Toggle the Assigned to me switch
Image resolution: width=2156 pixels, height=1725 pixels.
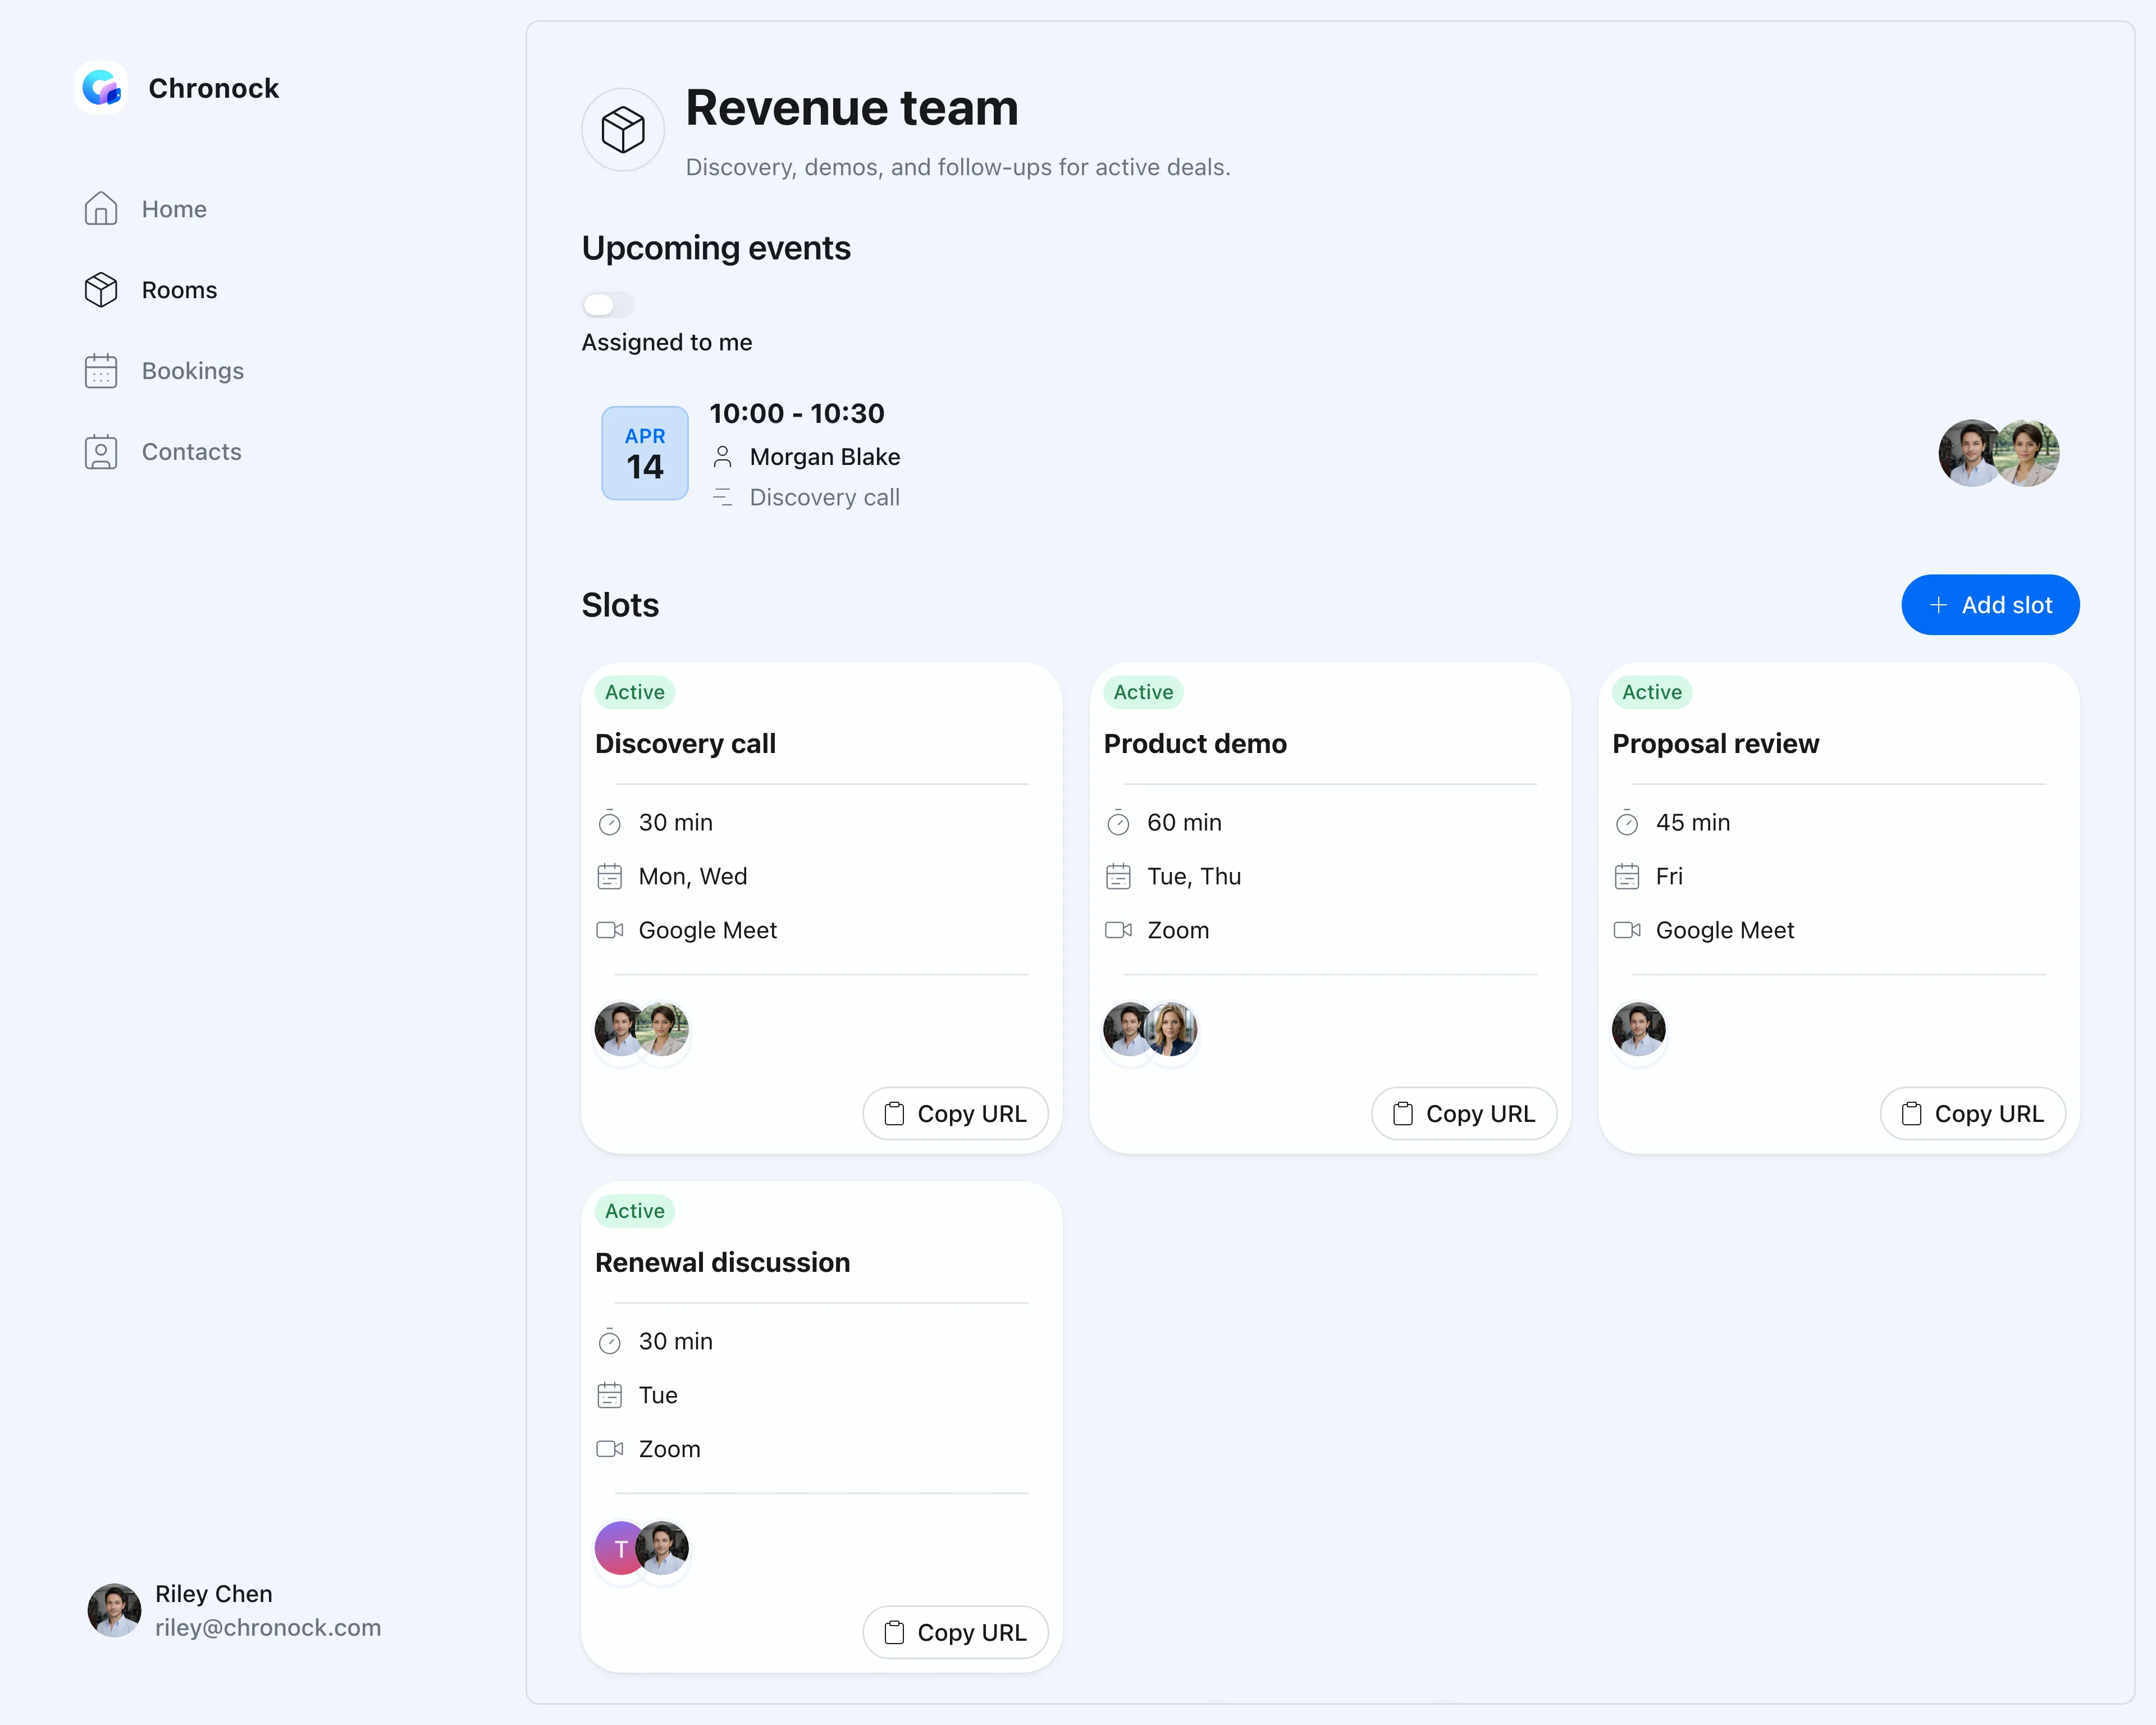[608, 304]
